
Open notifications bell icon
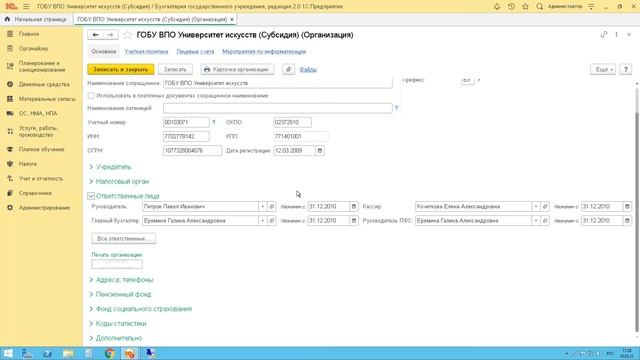click(x=497, y=7)
